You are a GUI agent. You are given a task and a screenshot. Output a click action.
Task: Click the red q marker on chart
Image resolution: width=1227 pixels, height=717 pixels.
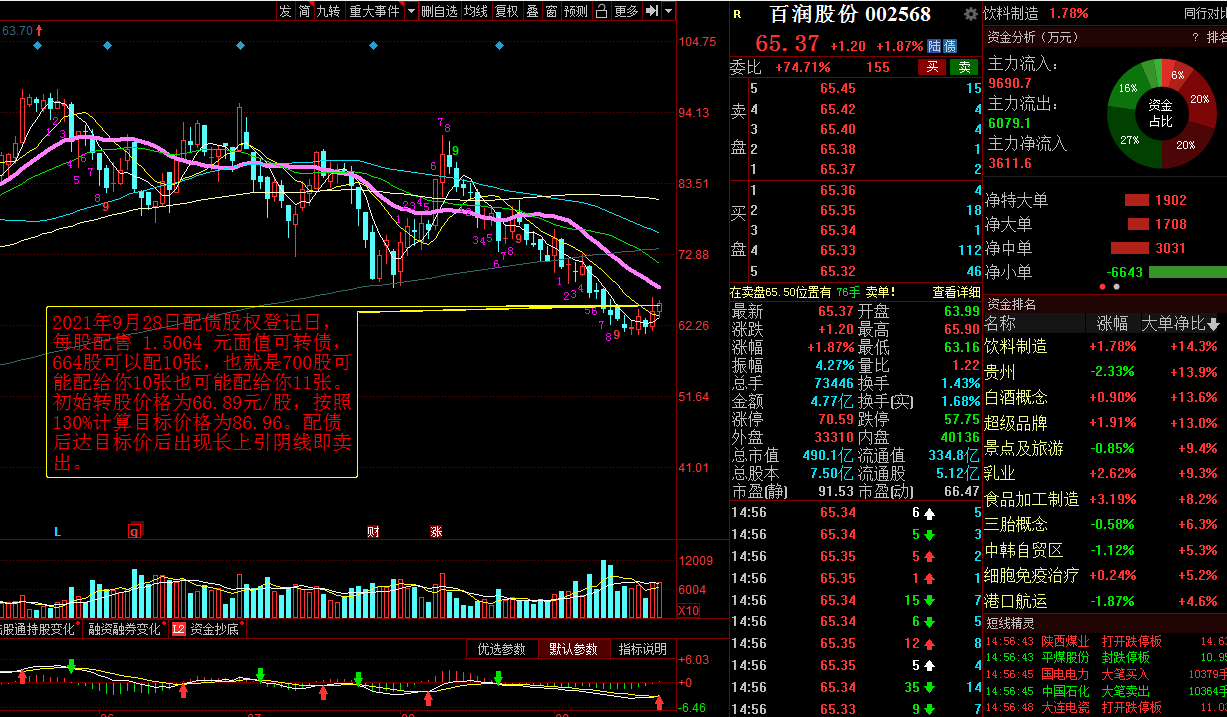tap(135, 532)
